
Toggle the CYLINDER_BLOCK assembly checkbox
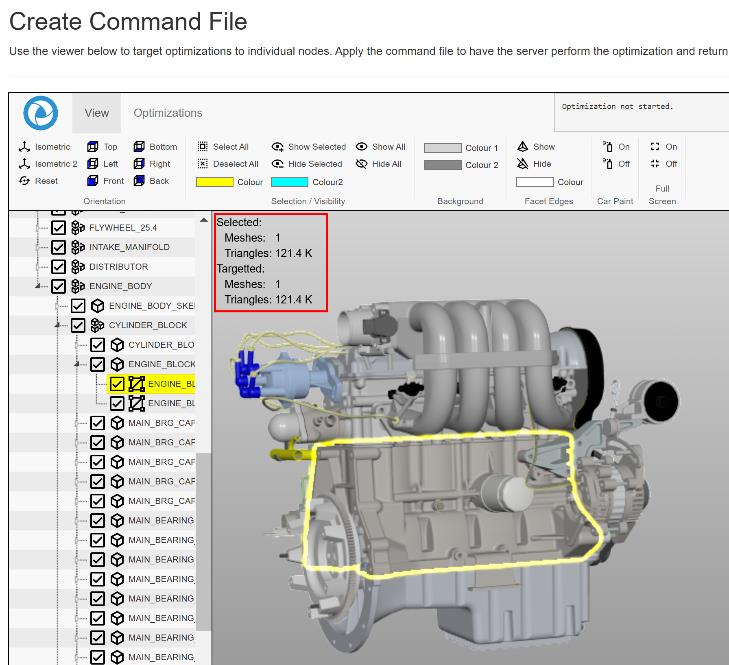click(78, 326)
